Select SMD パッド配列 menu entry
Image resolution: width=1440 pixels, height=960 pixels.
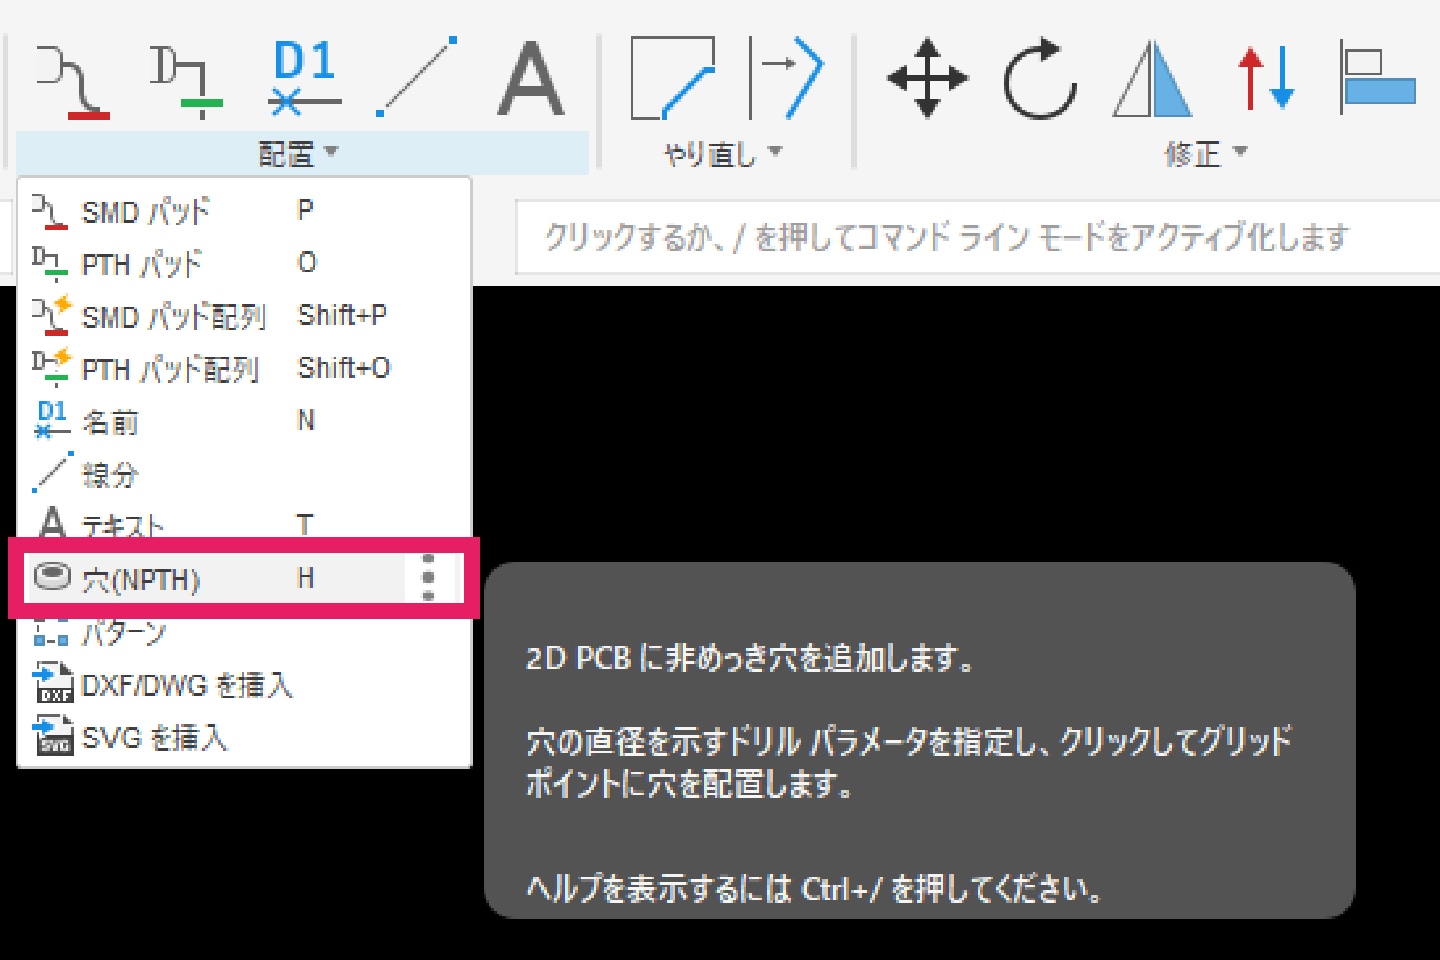tap(172, 317)
